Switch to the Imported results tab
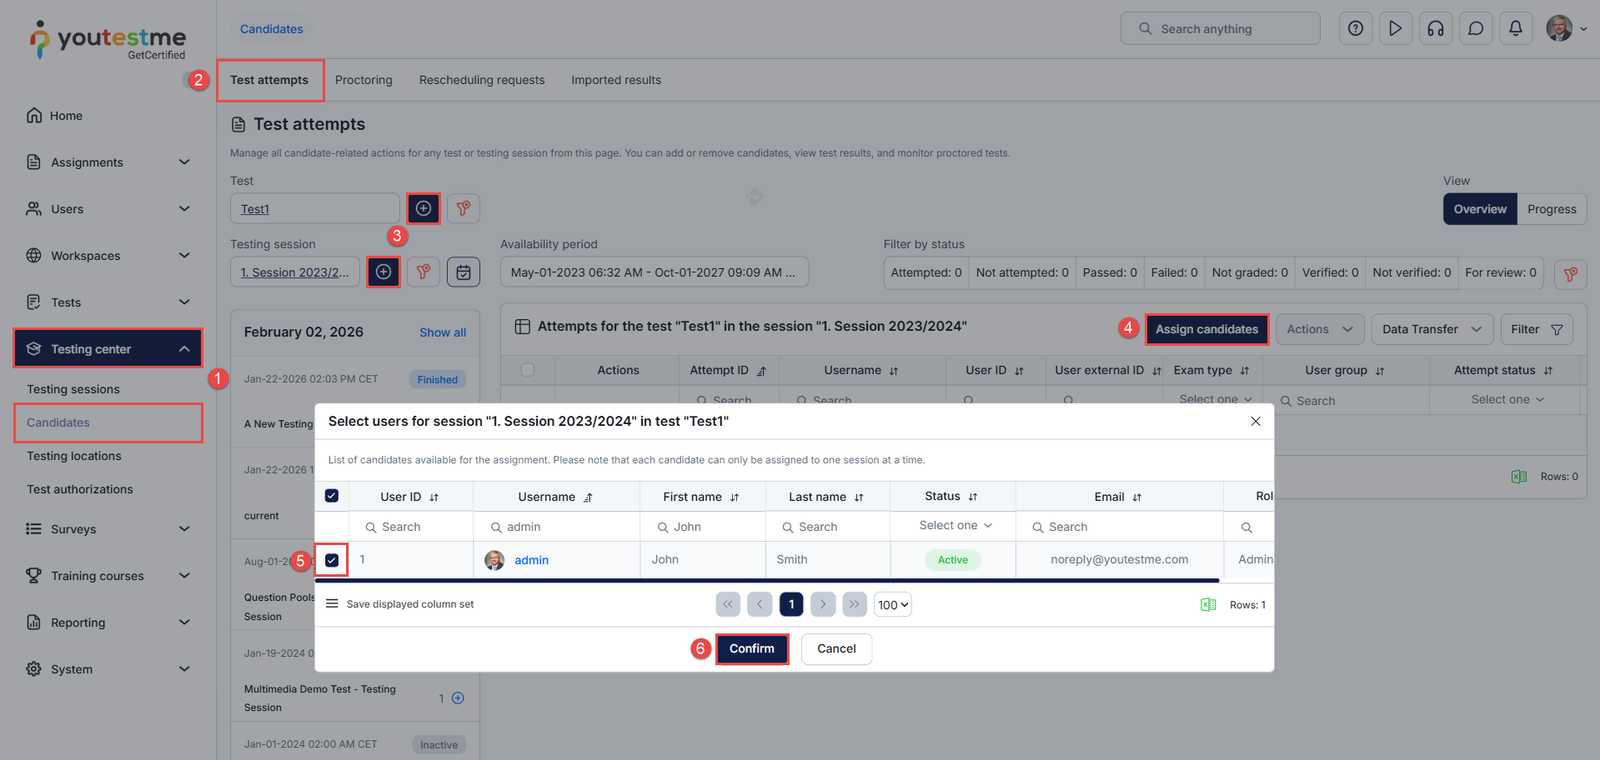The width and height of the screenshot is (1600, 760). pos(616,80)
